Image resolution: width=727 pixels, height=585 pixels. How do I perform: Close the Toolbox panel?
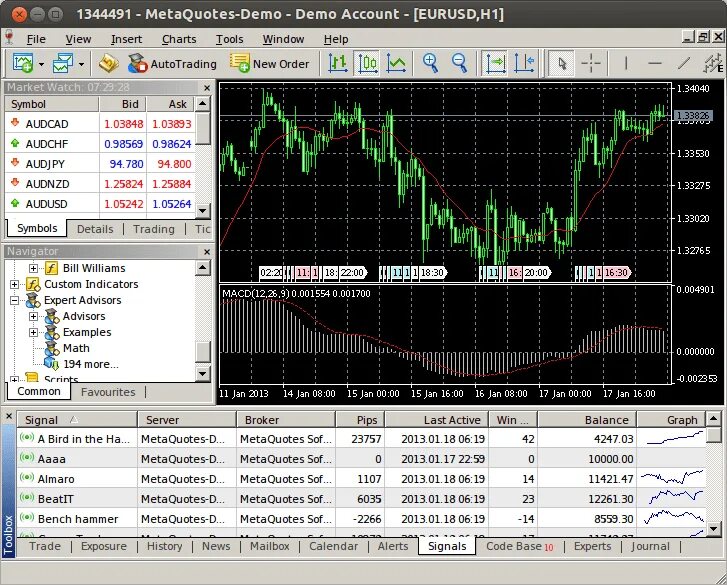coord(8,417)
